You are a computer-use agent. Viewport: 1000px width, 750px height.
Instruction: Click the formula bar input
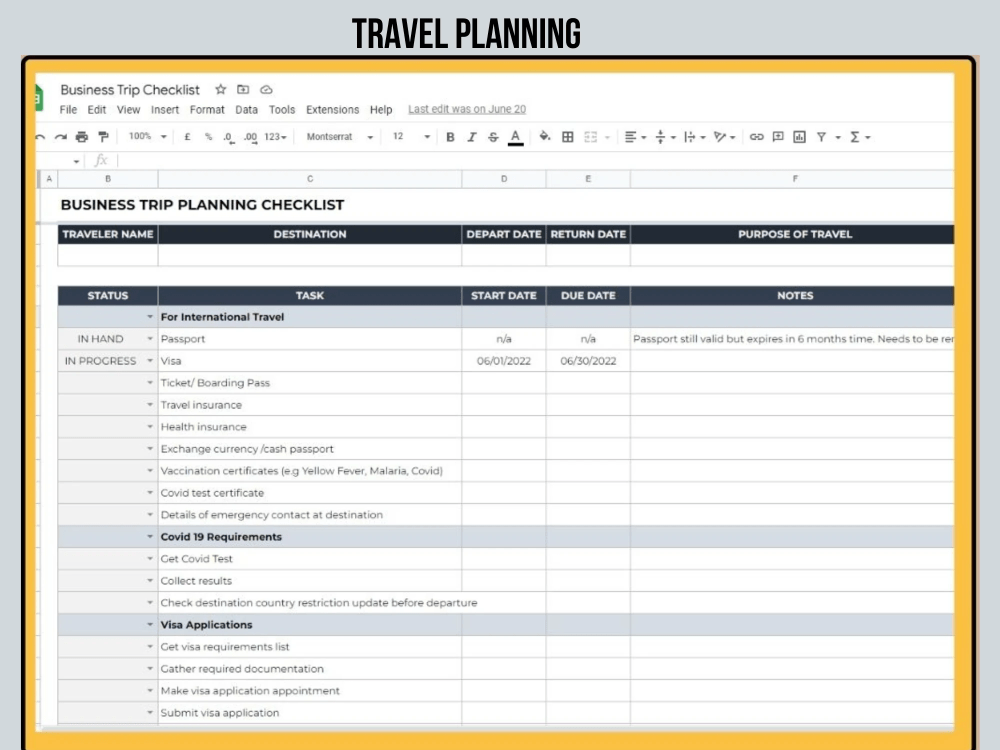coord(536,161)
